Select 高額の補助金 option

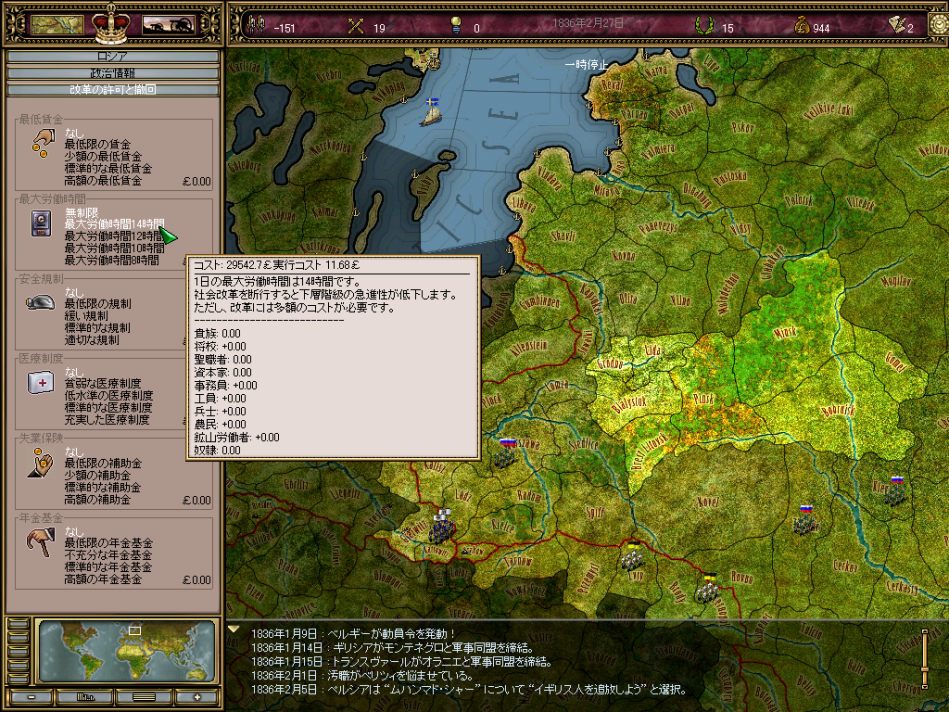[97, 499]
